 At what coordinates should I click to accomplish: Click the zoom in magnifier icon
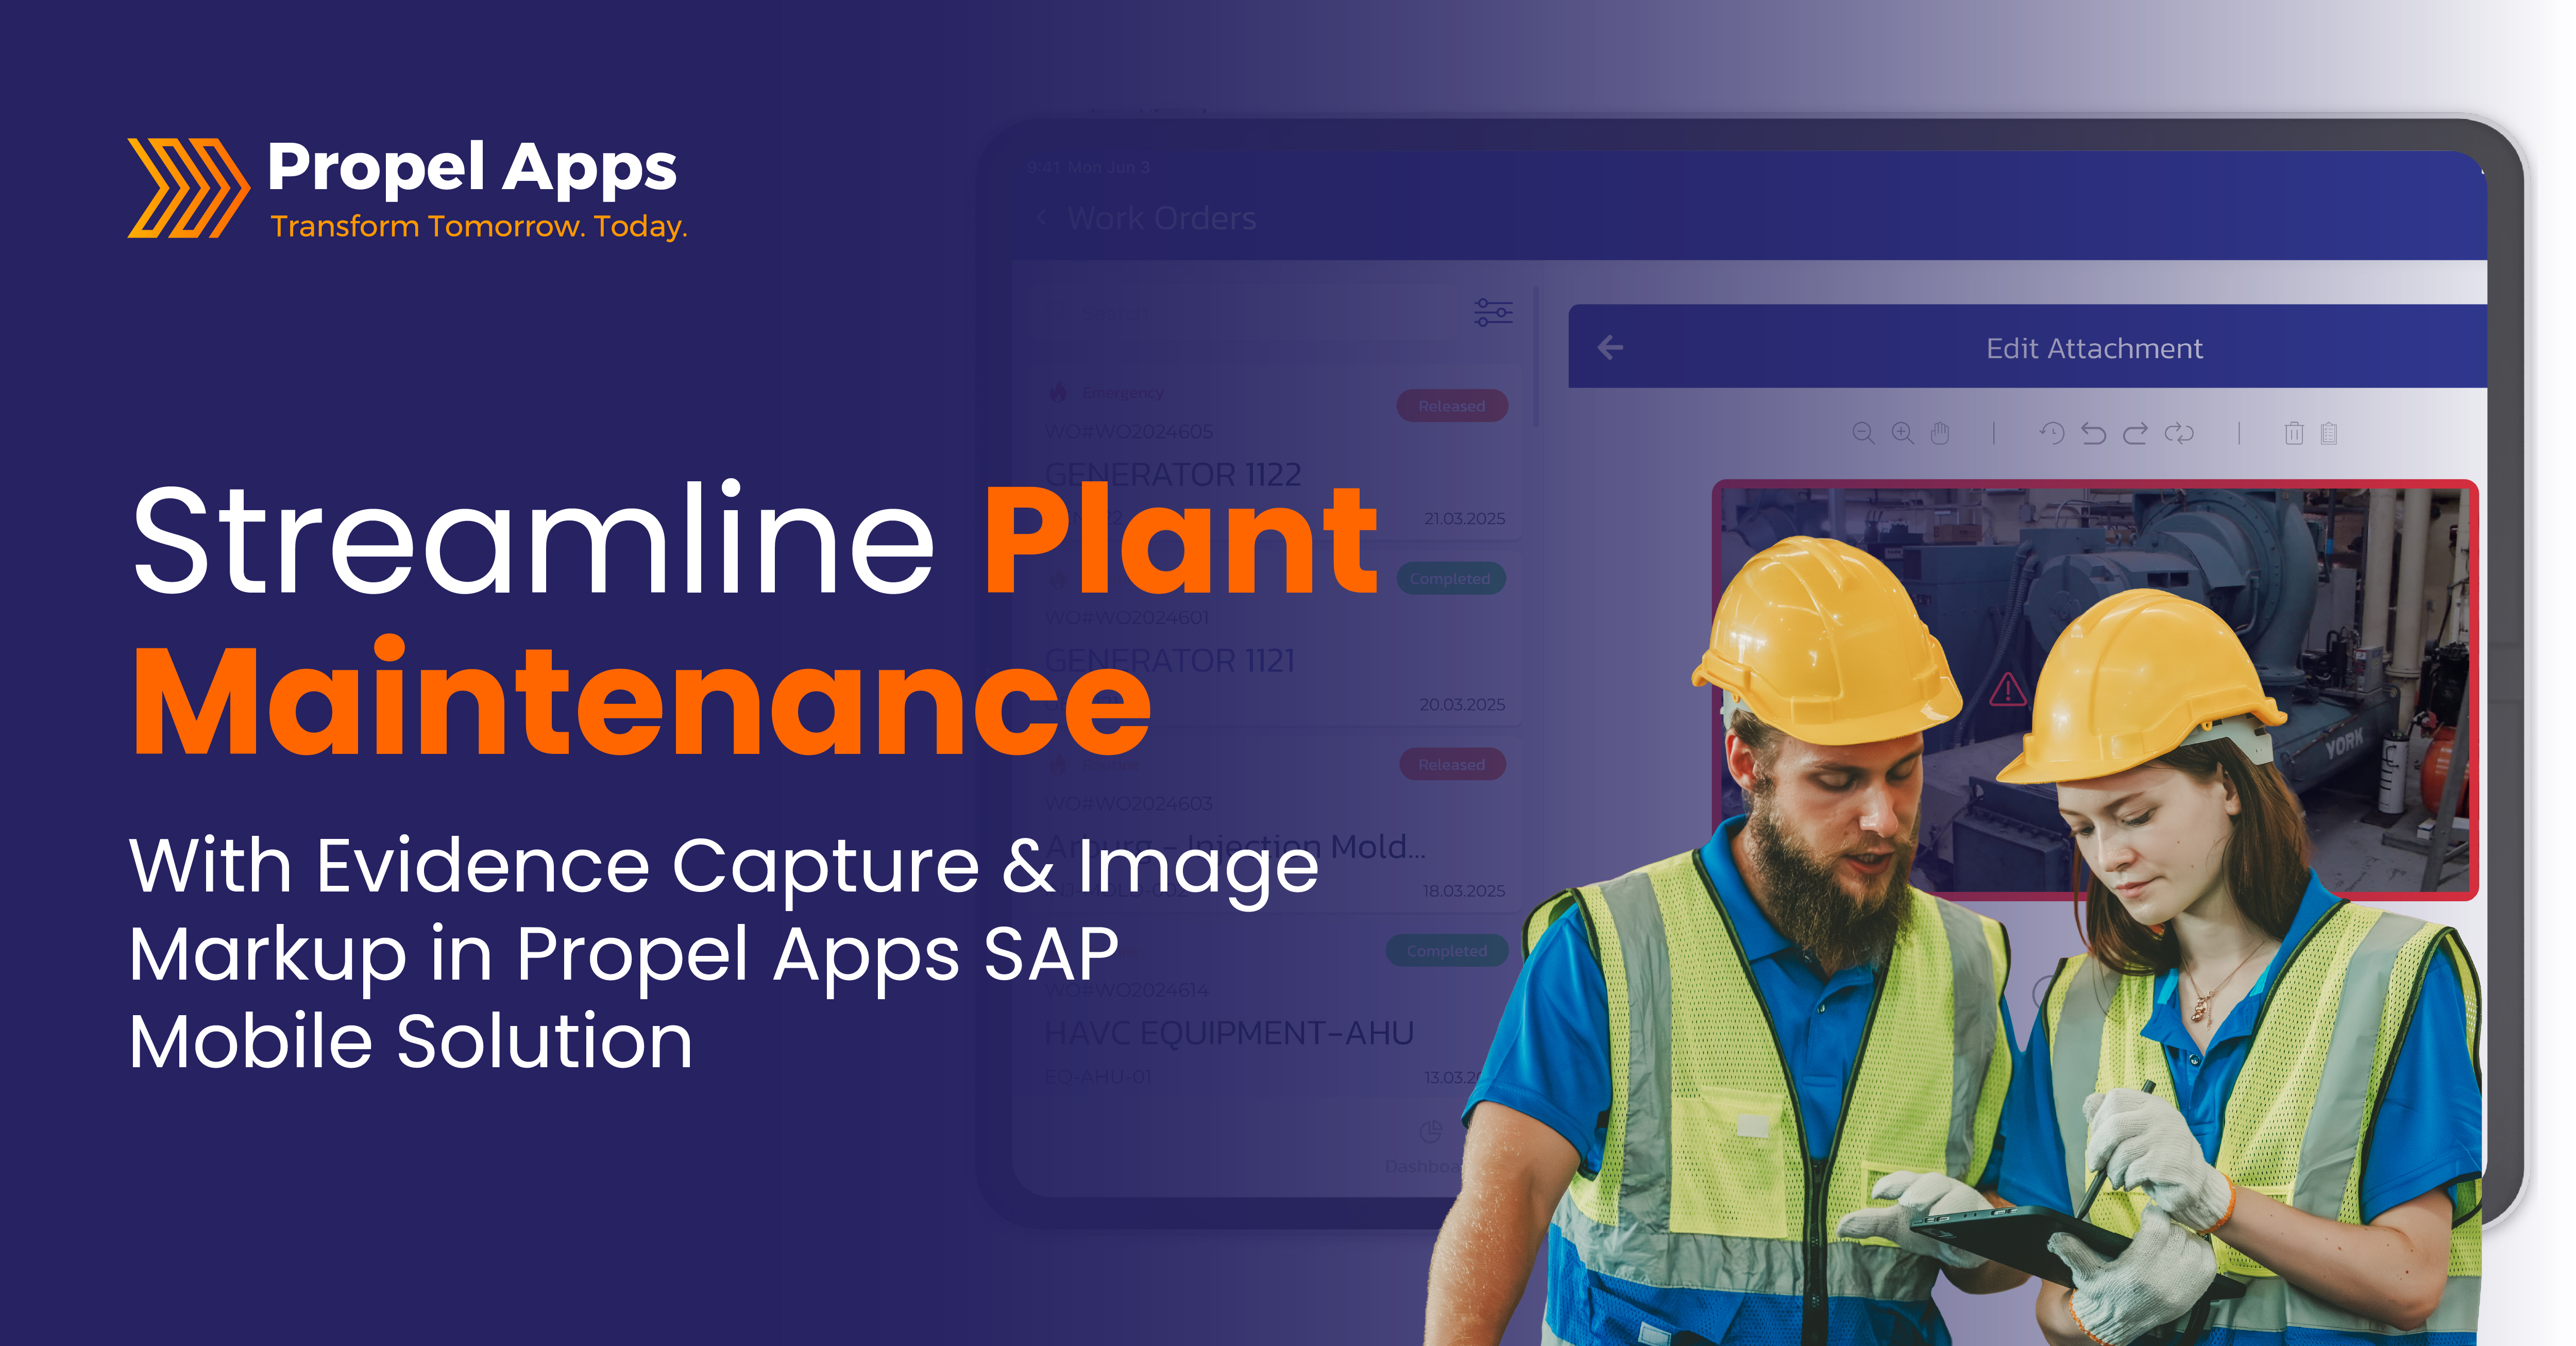1902,433
